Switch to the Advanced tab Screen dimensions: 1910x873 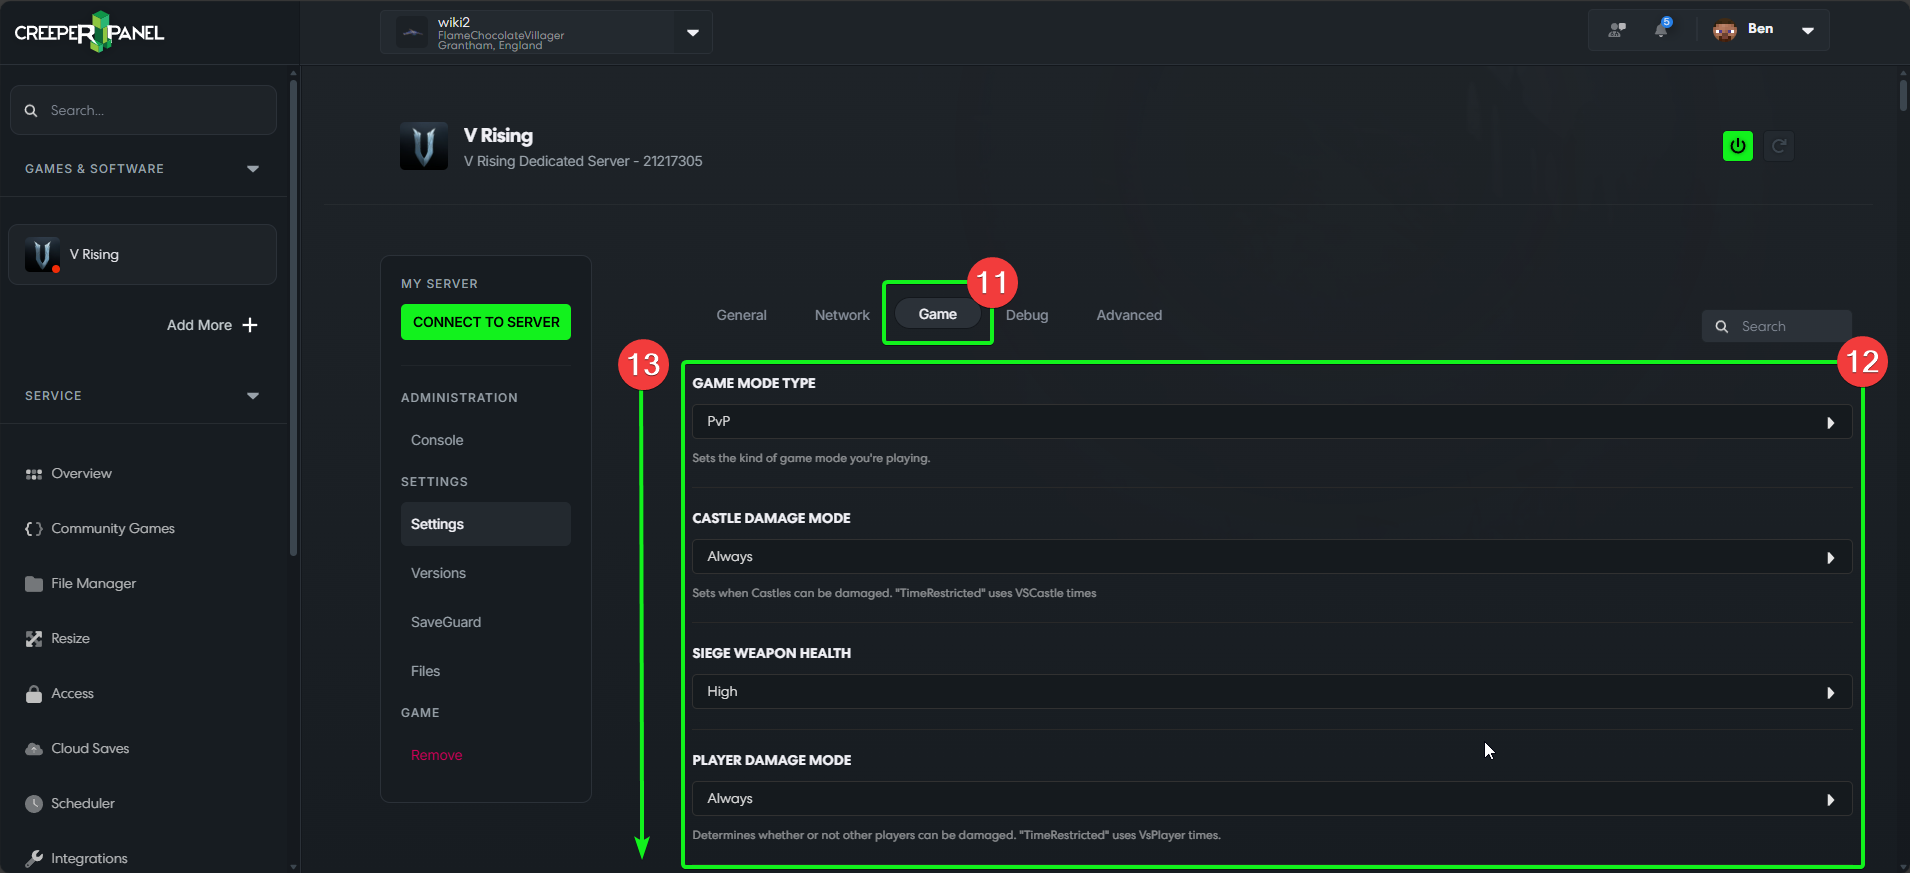(x=1129, y=315)
